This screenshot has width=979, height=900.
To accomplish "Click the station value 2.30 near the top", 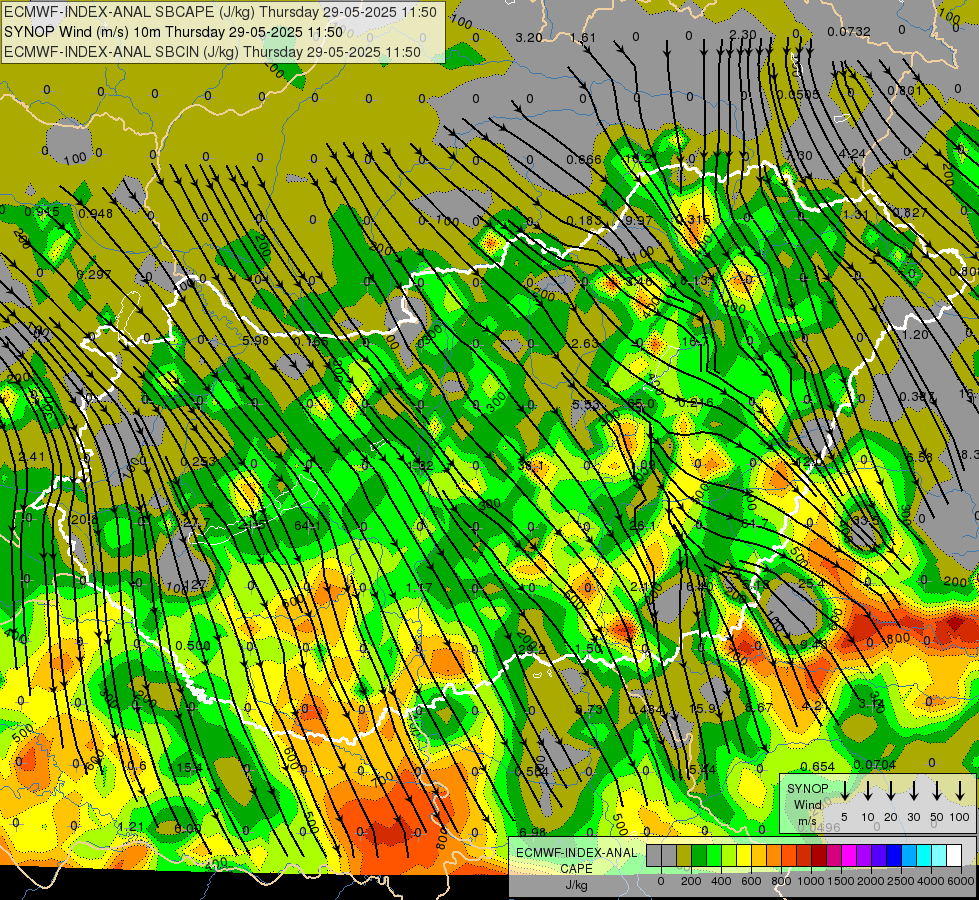I will coord(743,35).
